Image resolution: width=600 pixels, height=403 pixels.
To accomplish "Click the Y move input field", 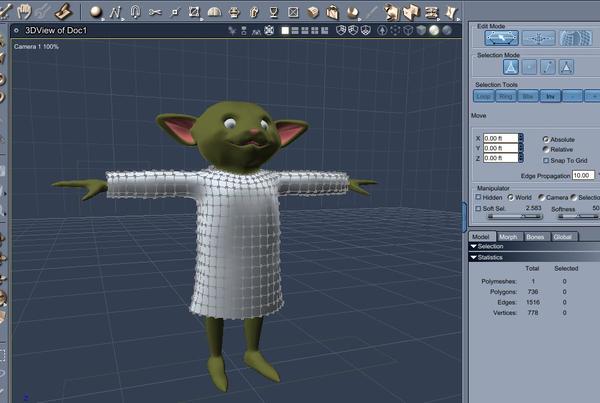I will pyautogui.click(x=501, y=148).
